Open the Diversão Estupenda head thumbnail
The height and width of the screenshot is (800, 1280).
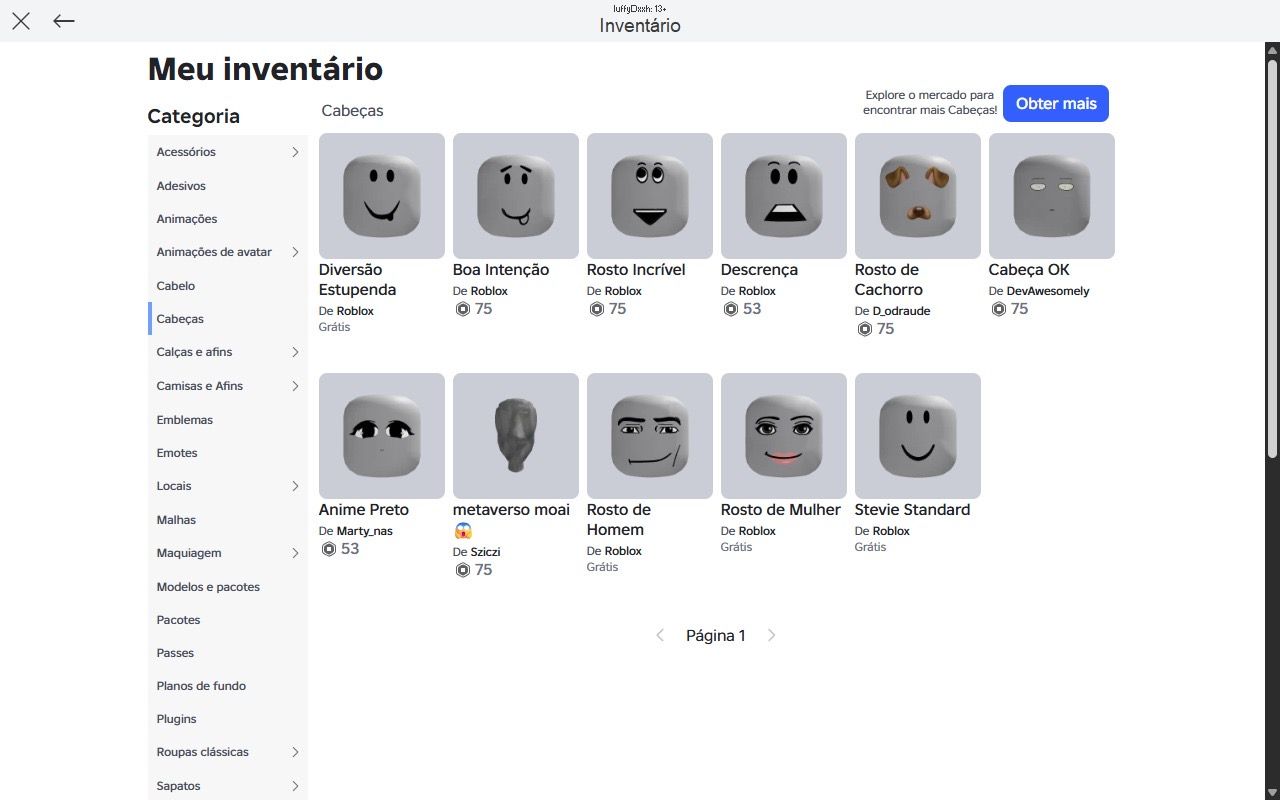coord(382,196)
